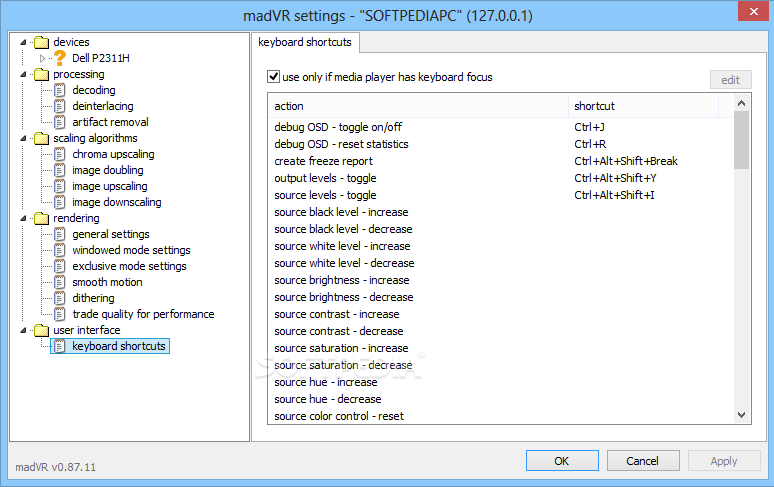Select the keyboard shortcuts tab
Screen dimensions: 774x487
coord(305,42)
